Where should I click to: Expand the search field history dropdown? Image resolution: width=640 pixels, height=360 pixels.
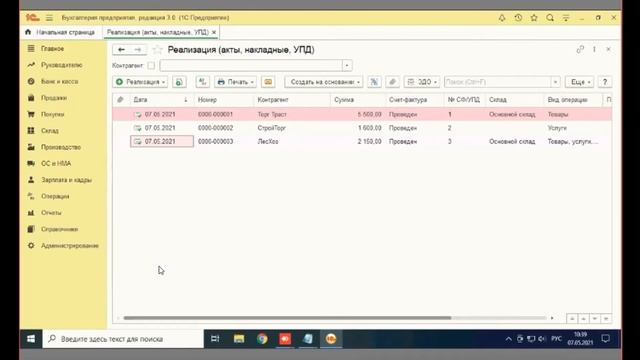555,82
